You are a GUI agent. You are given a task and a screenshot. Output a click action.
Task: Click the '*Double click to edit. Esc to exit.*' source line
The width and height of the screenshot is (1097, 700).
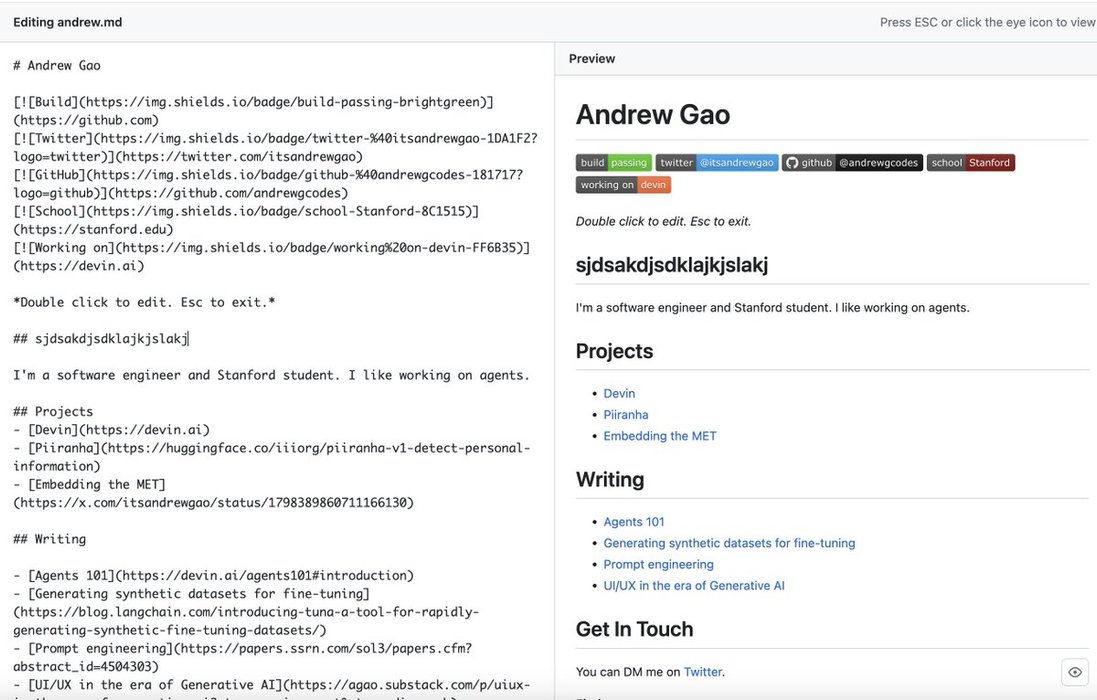coord(144,303)
